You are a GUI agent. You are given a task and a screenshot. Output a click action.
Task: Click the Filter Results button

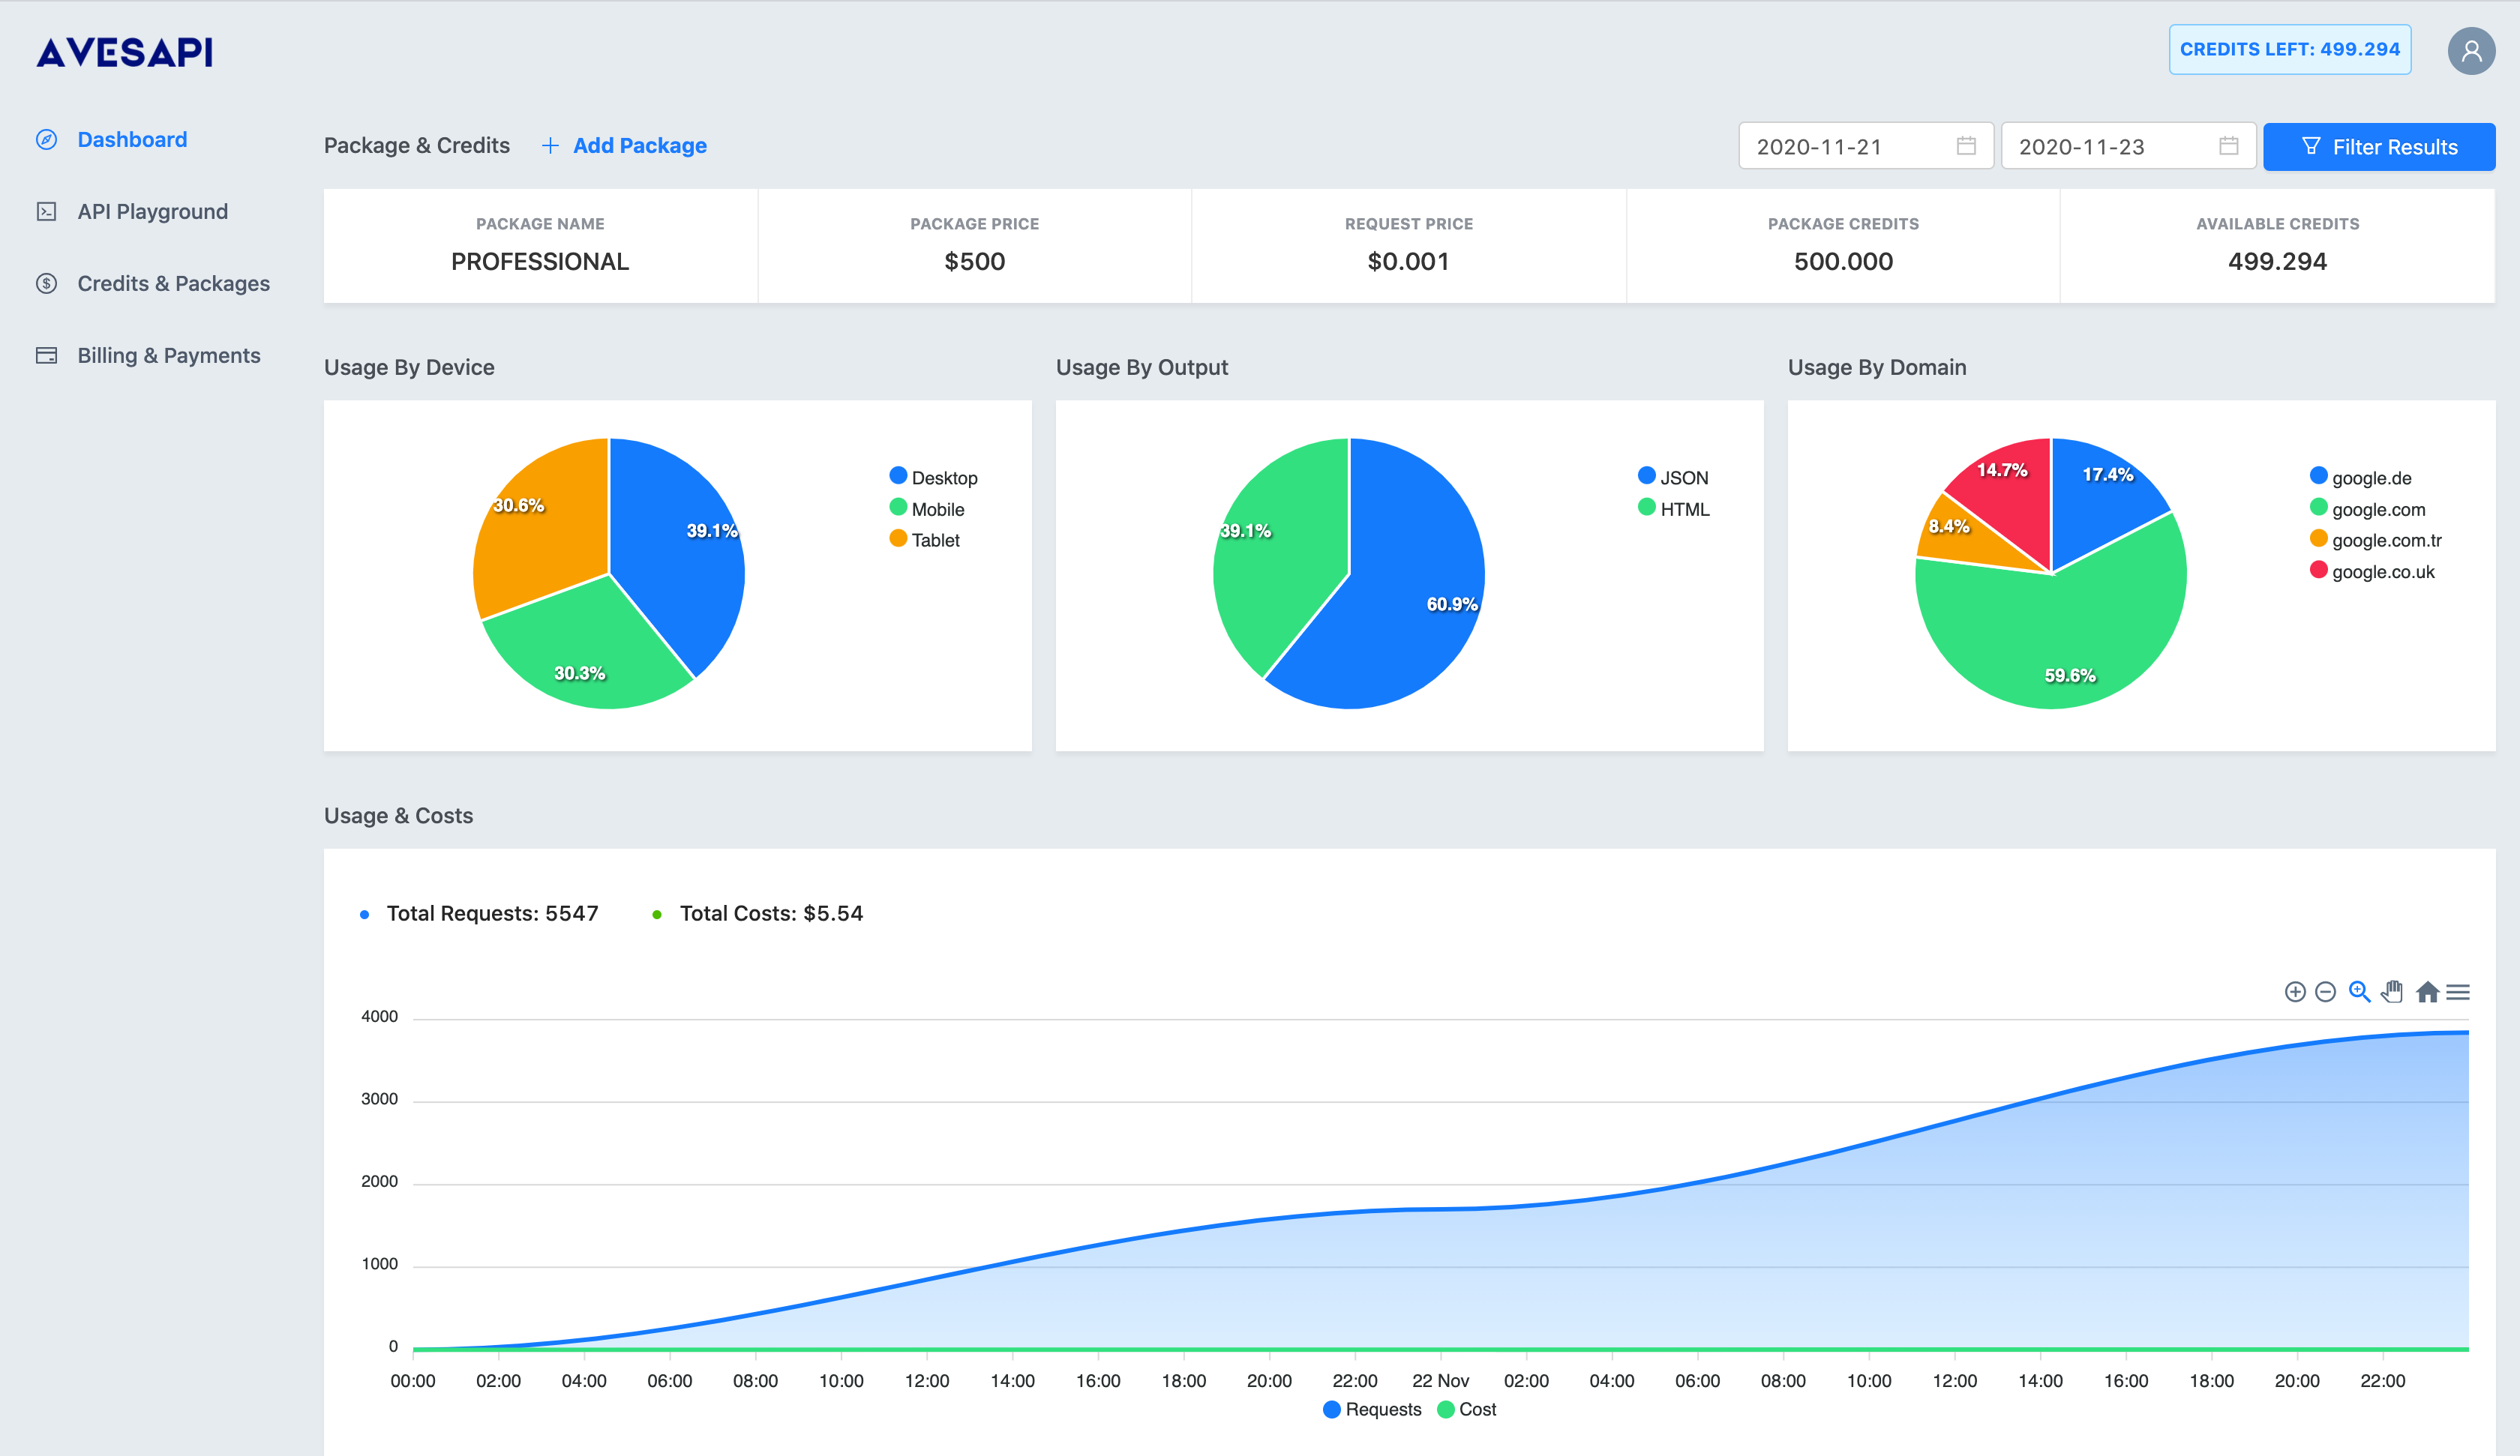point(2378,146)
